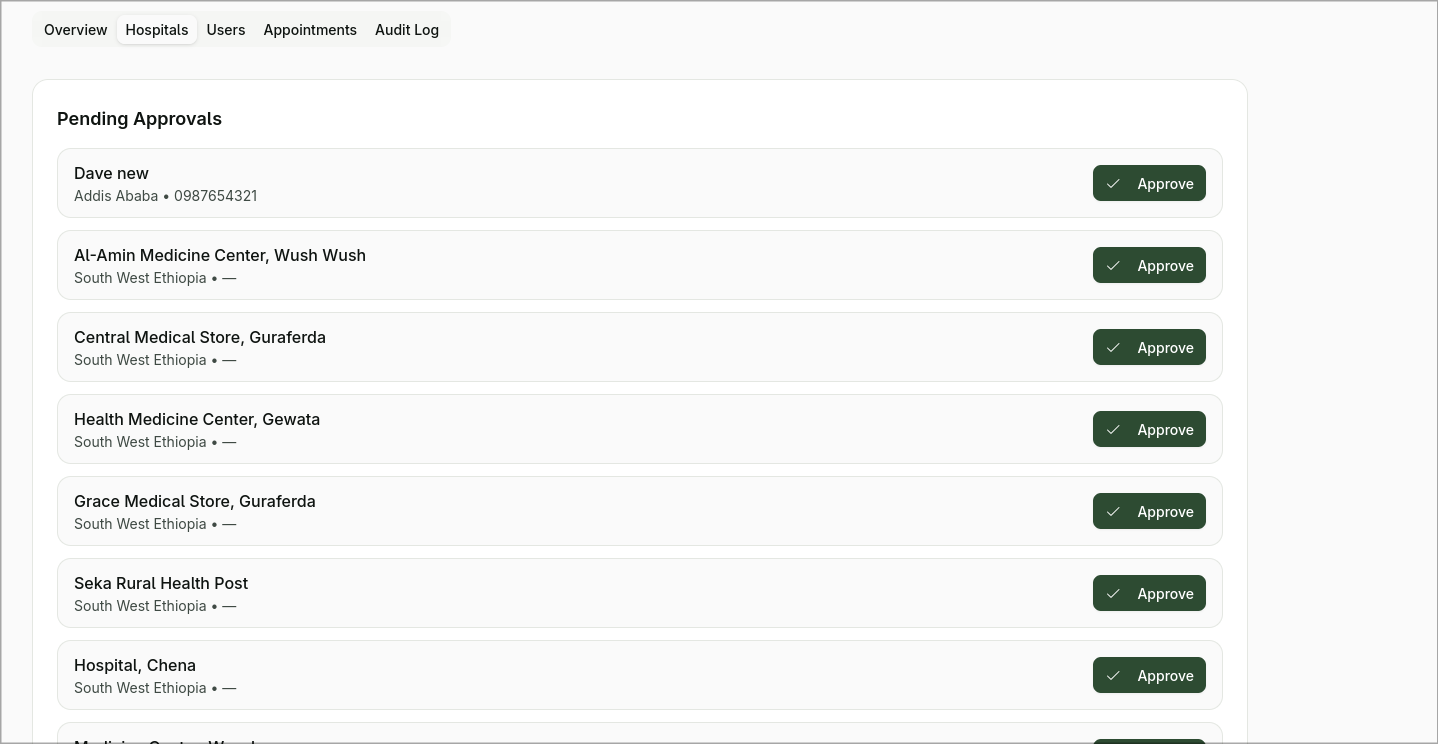This screenshot has height=744, width=1438.
Task: Click checkmark icon for Al-Amin Medicine Center
Action: (1113, 266)
